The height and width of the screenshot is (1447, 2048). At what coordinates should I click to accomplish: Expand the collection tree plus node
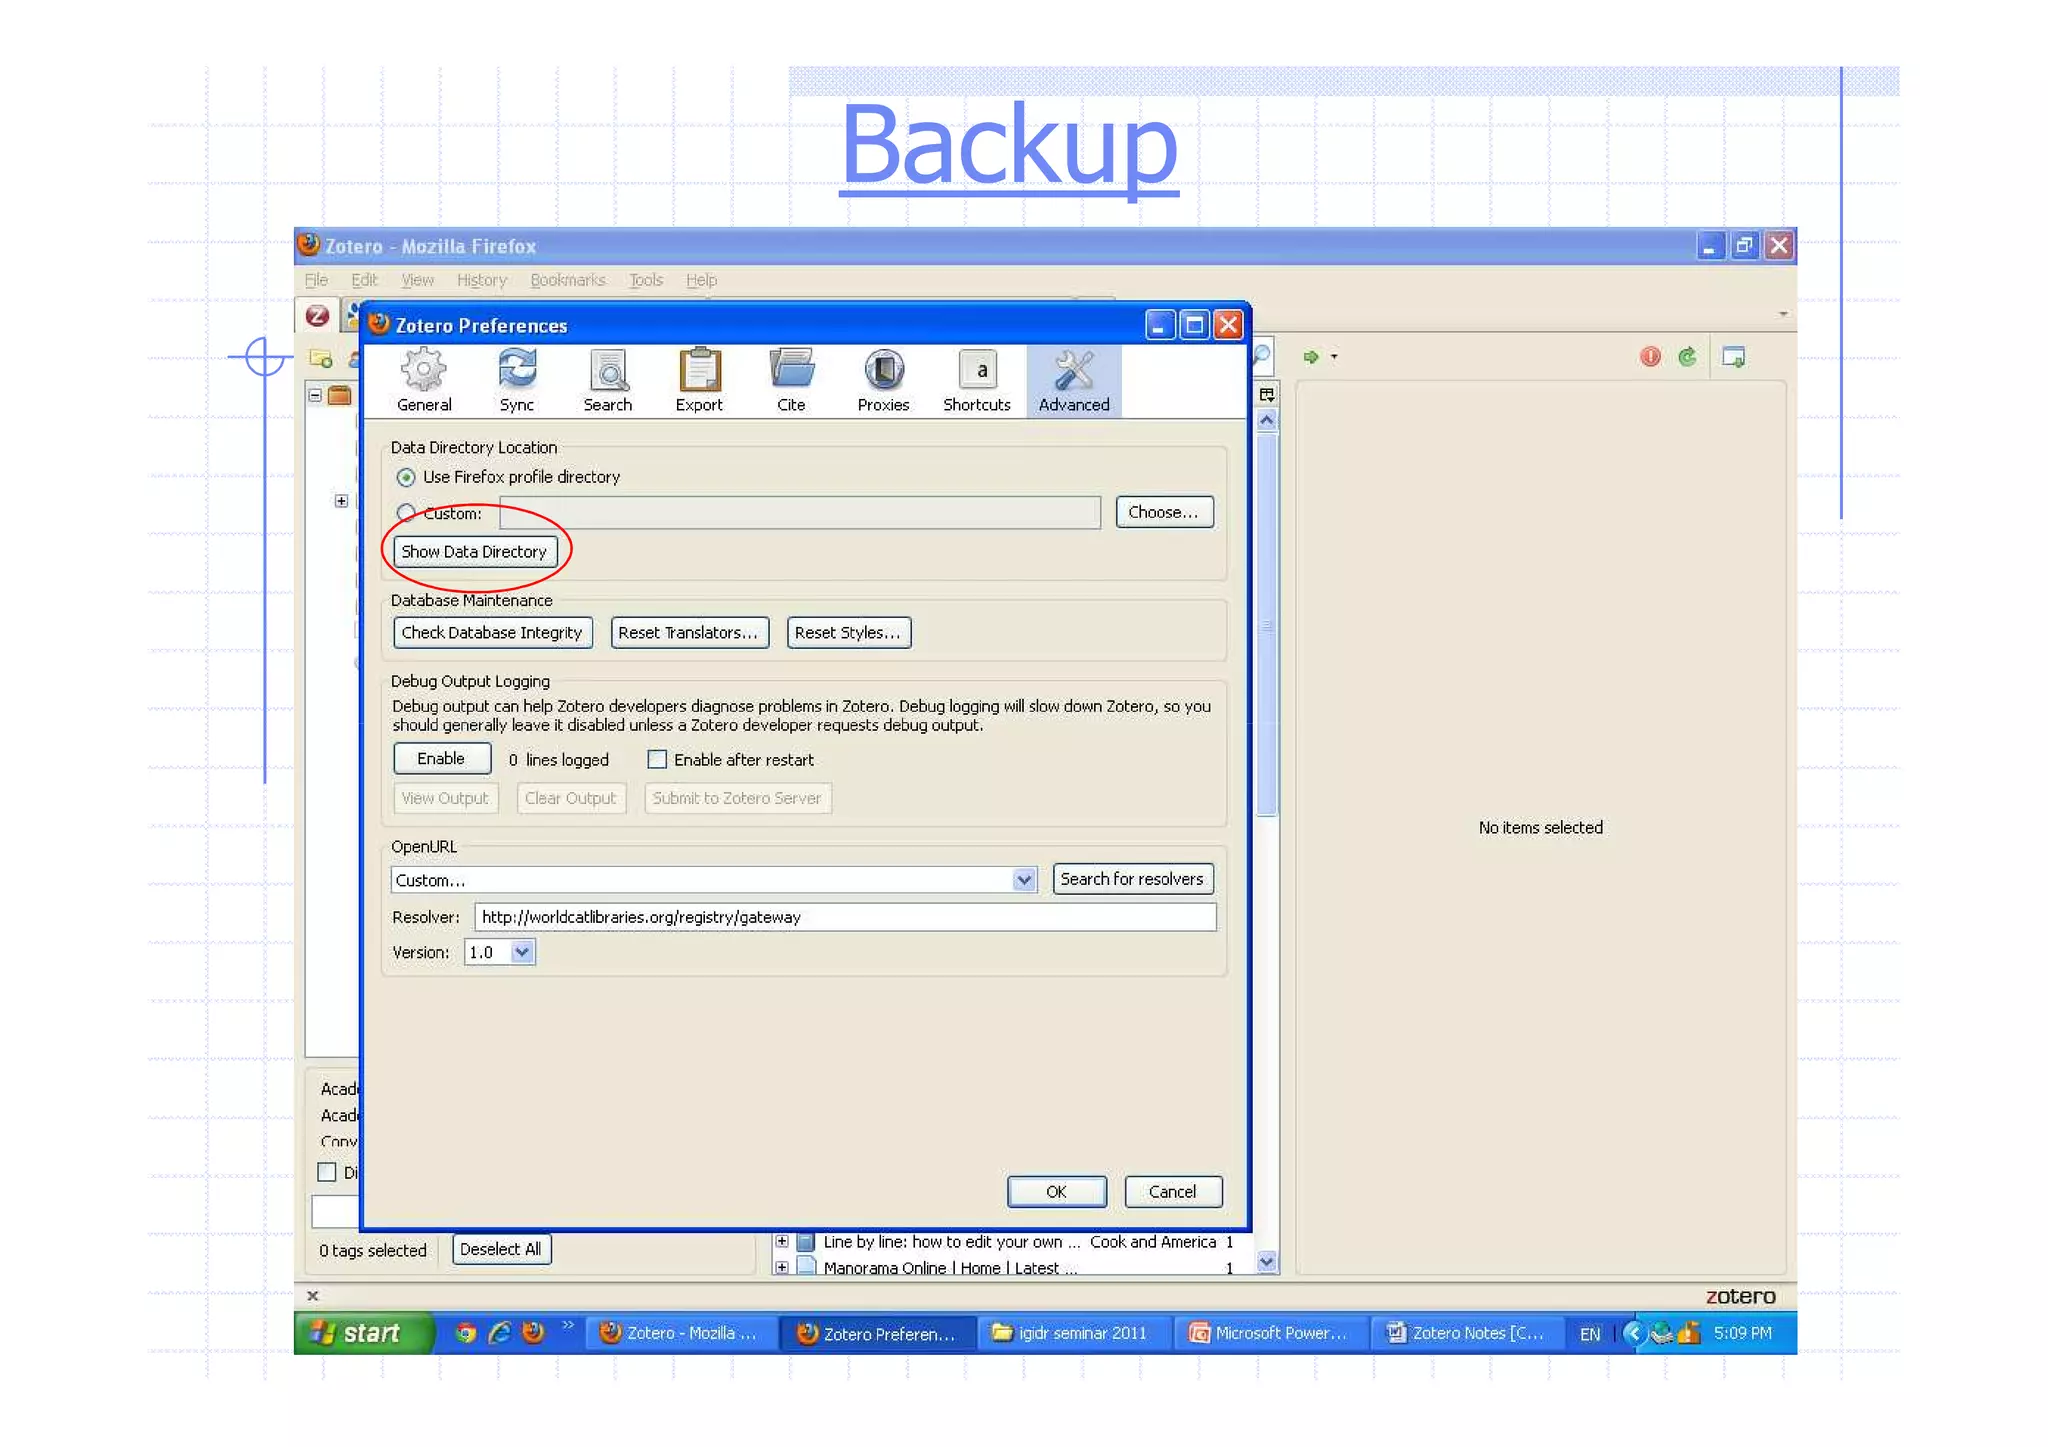(341, 500)
